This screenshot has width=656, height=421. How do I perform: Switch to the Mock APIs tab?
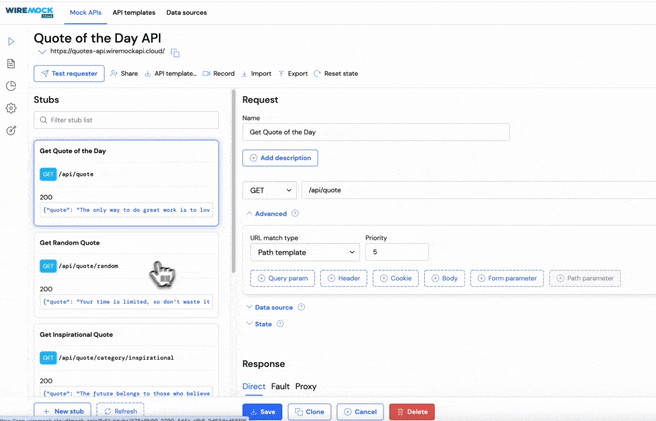point(85,13)
